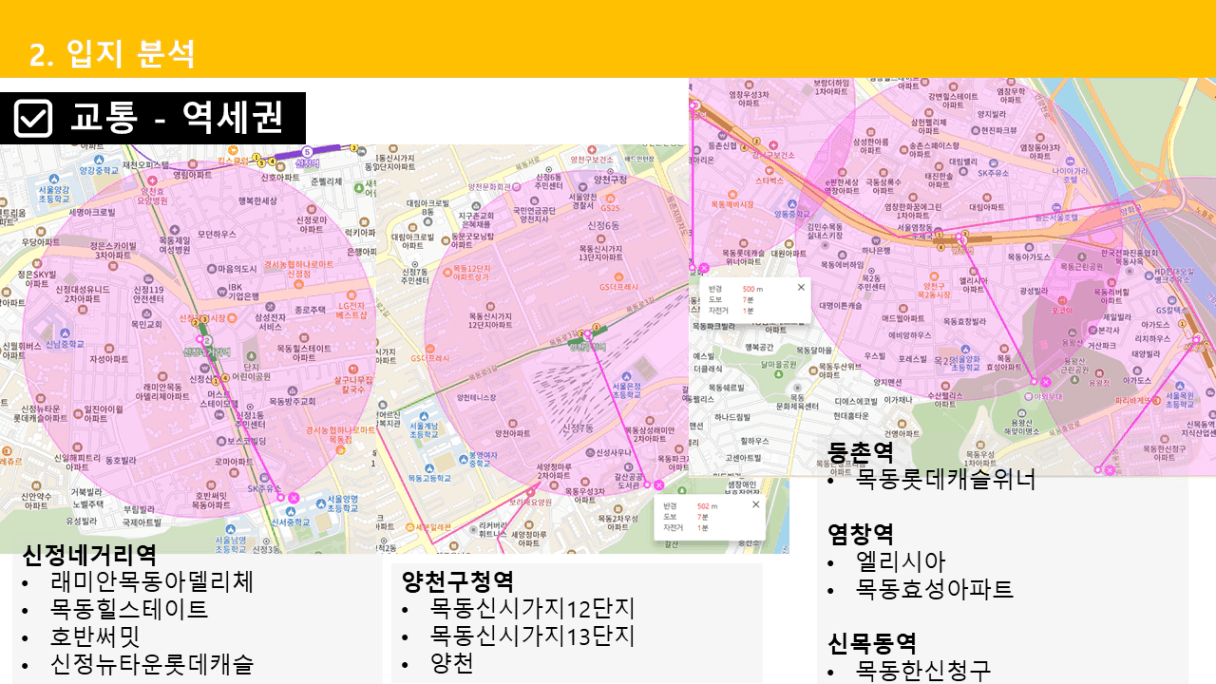Select the 호반써밋 bullet

95,636
